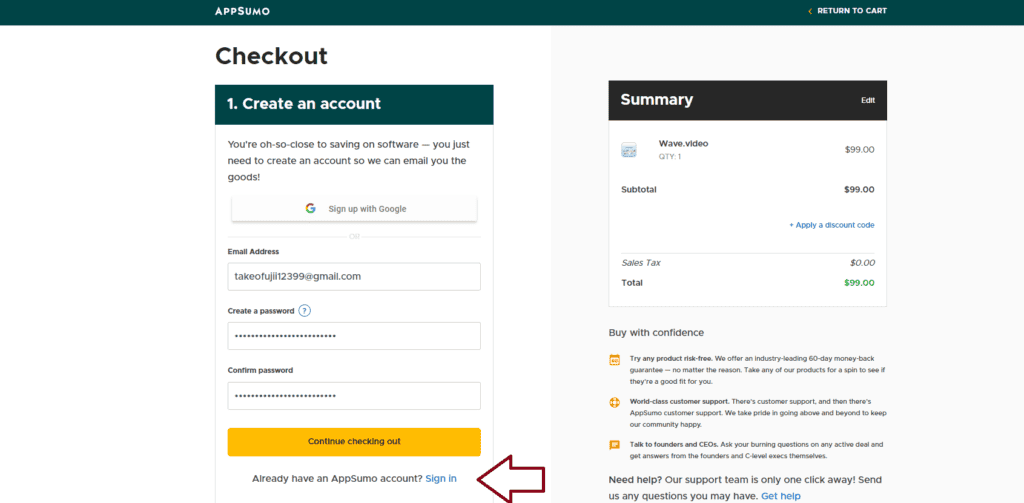This screenshot has width=1024, height=503.
Task: Click the back chevron beside Return to Cart
Action: 810,11
